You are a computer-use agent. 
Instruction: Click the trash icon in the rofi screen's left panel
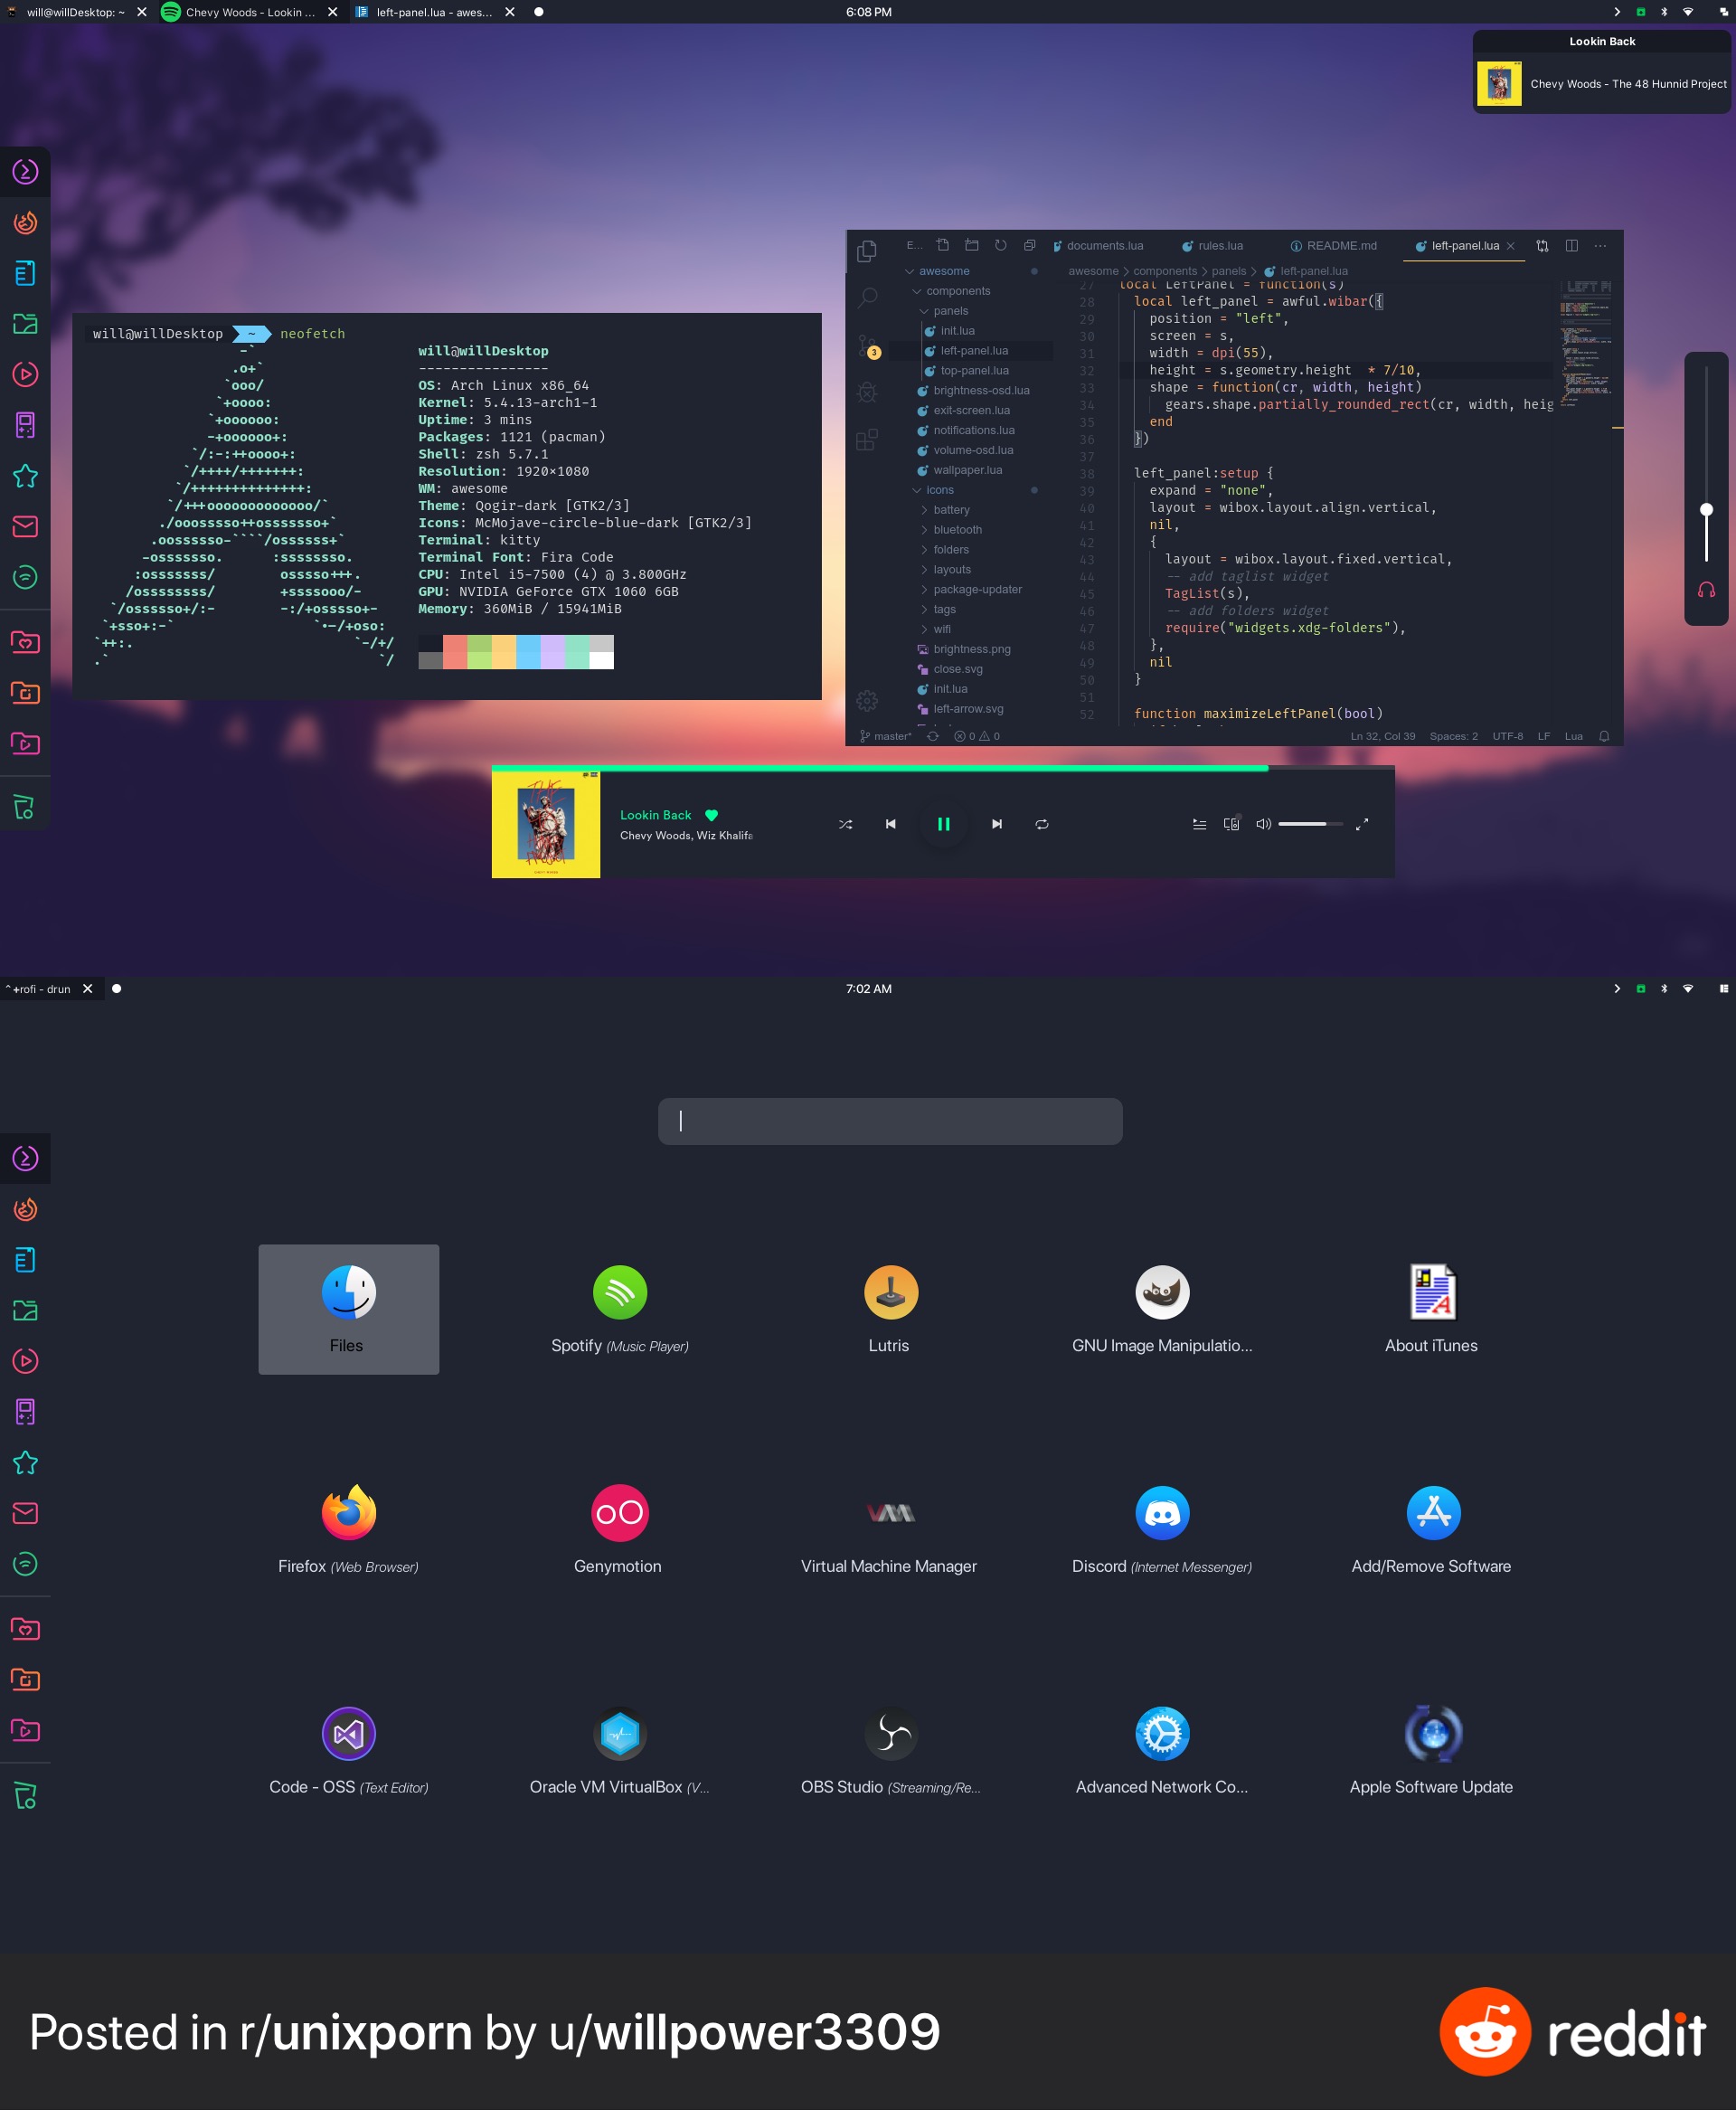tap(25, 1796)
